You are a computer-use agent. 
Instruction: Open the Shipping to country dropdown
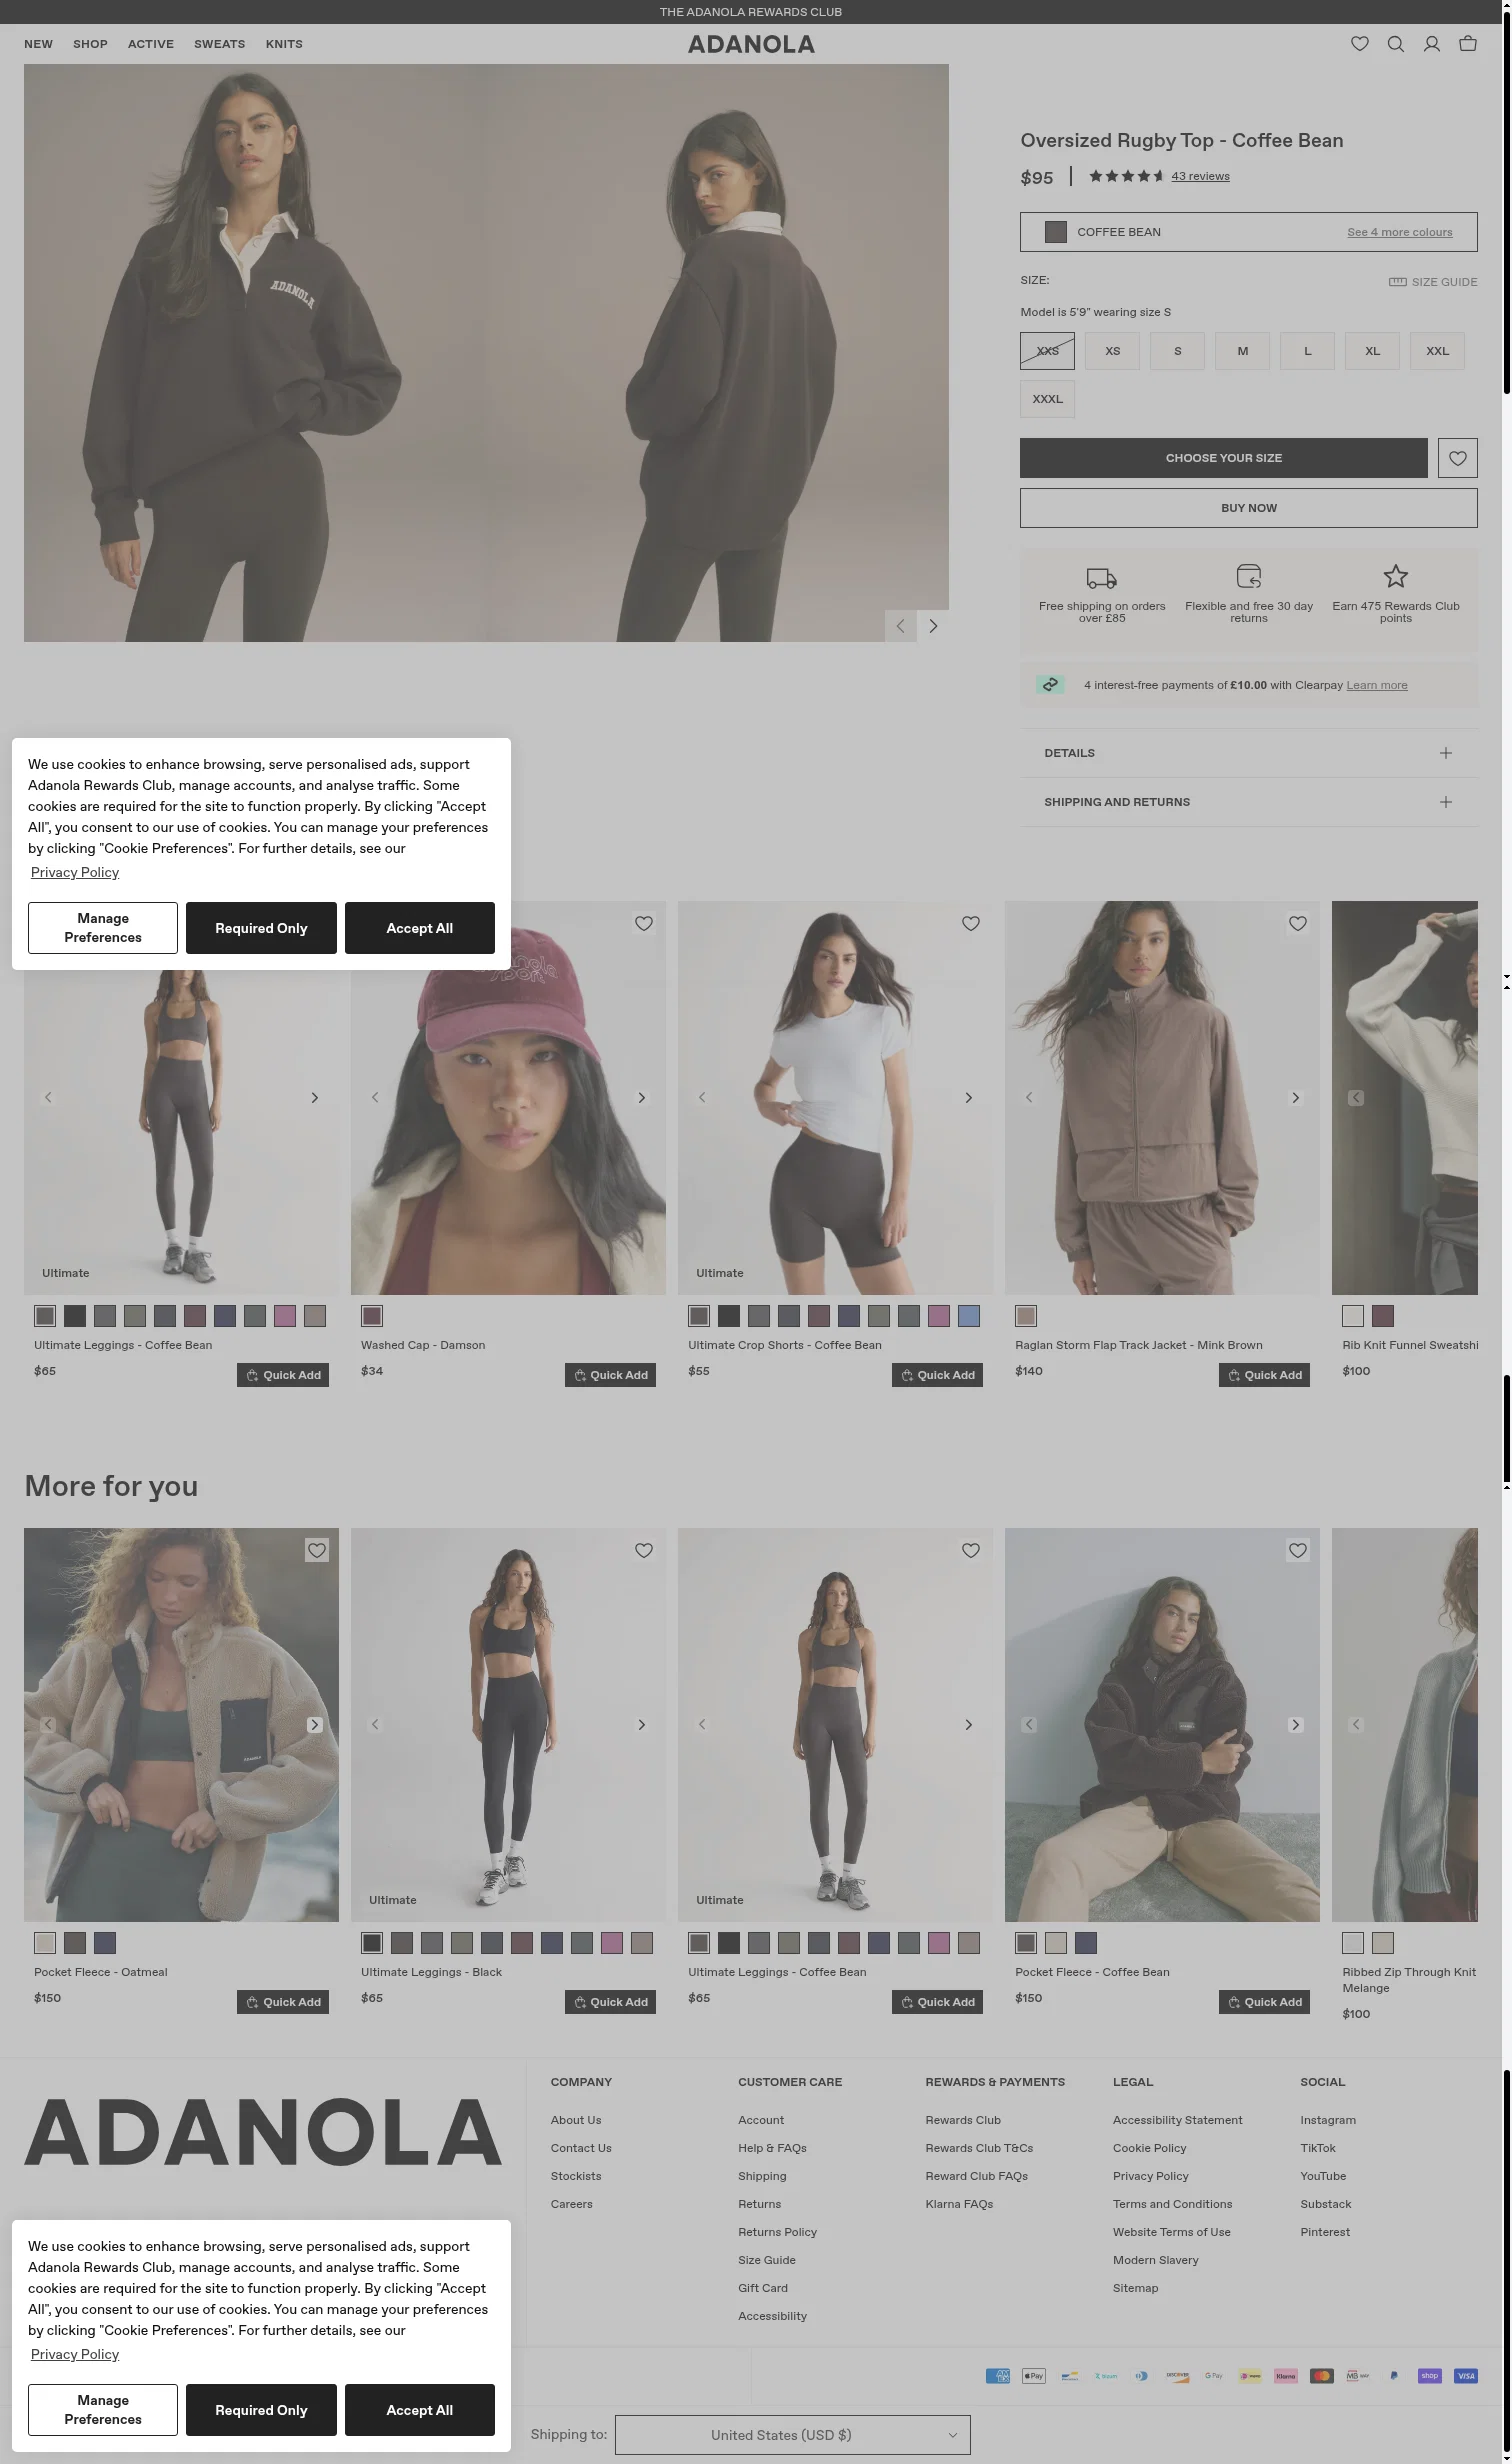pos(793,2435)
